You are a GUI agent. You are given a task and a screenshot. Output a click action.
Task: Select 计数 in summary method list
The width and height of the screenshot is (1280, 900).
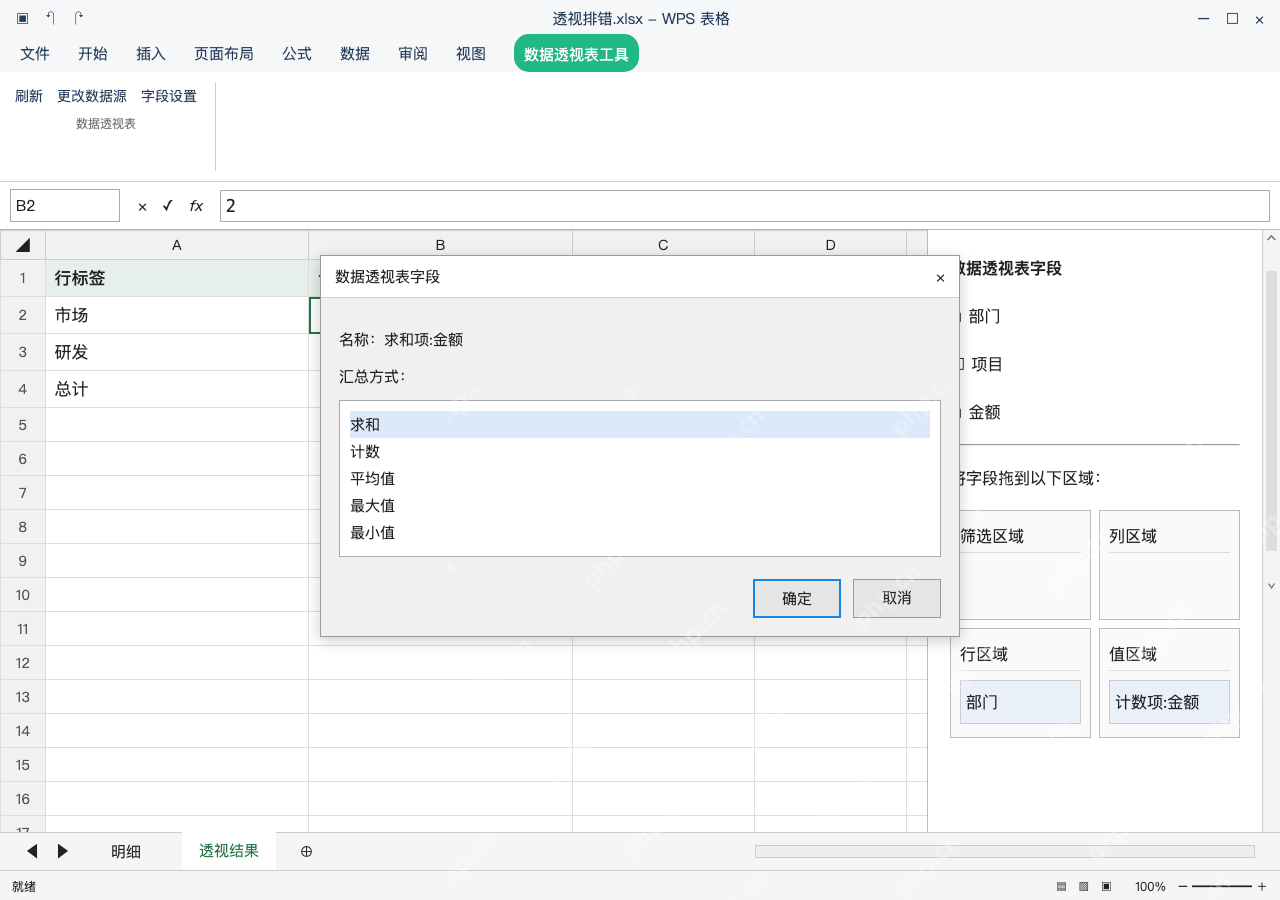coord(640,452)
